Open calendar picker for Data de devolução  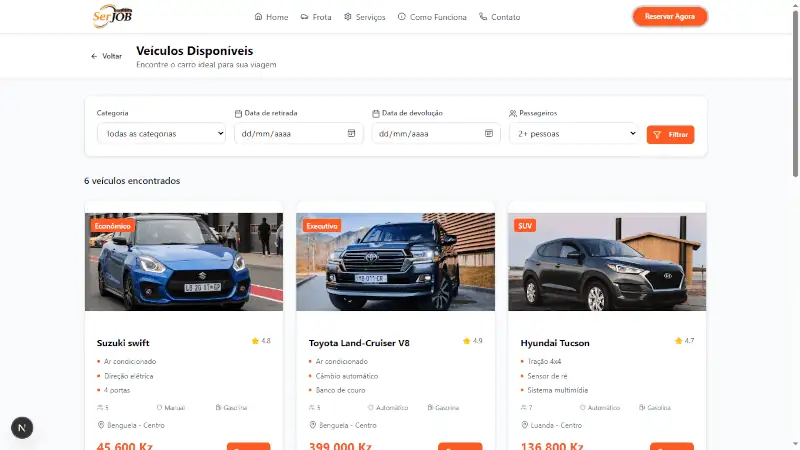(488, 133)
